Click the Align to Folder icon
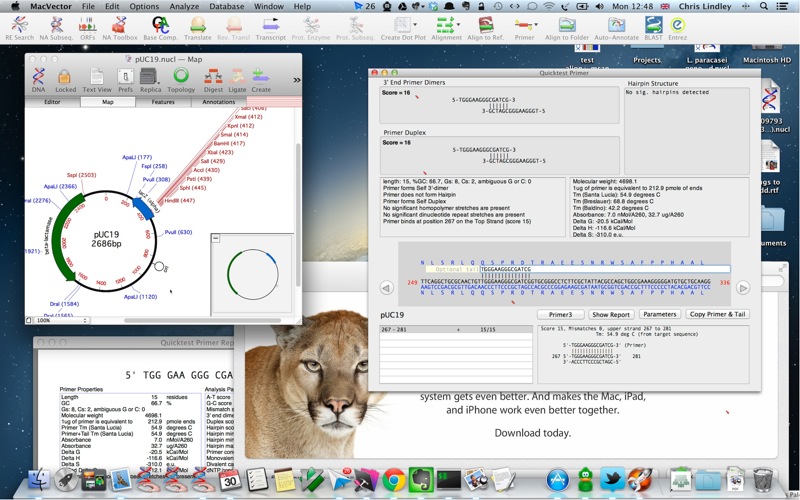Viewport: 800px width, 500px height. (x=566, y=28)
